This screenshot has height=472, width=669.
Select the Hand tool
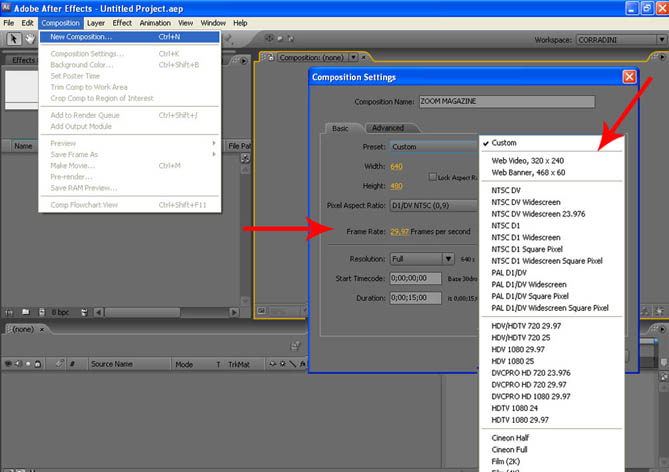coord(29,39)
